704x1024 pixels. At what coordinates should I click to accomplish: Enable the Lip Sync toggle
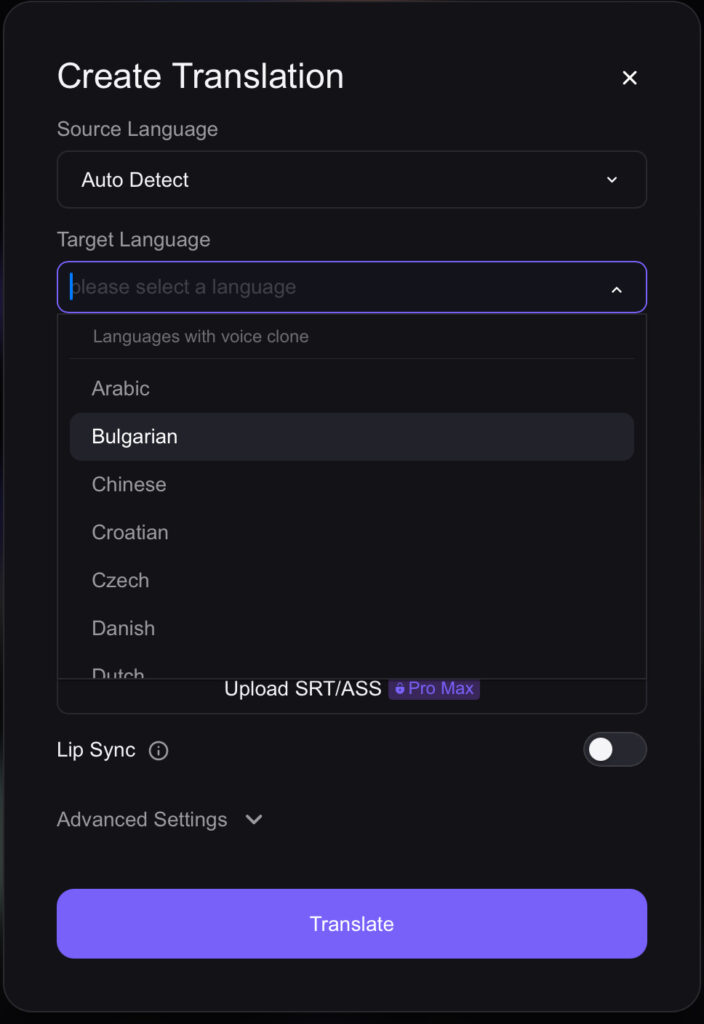(x=614, y=750)
